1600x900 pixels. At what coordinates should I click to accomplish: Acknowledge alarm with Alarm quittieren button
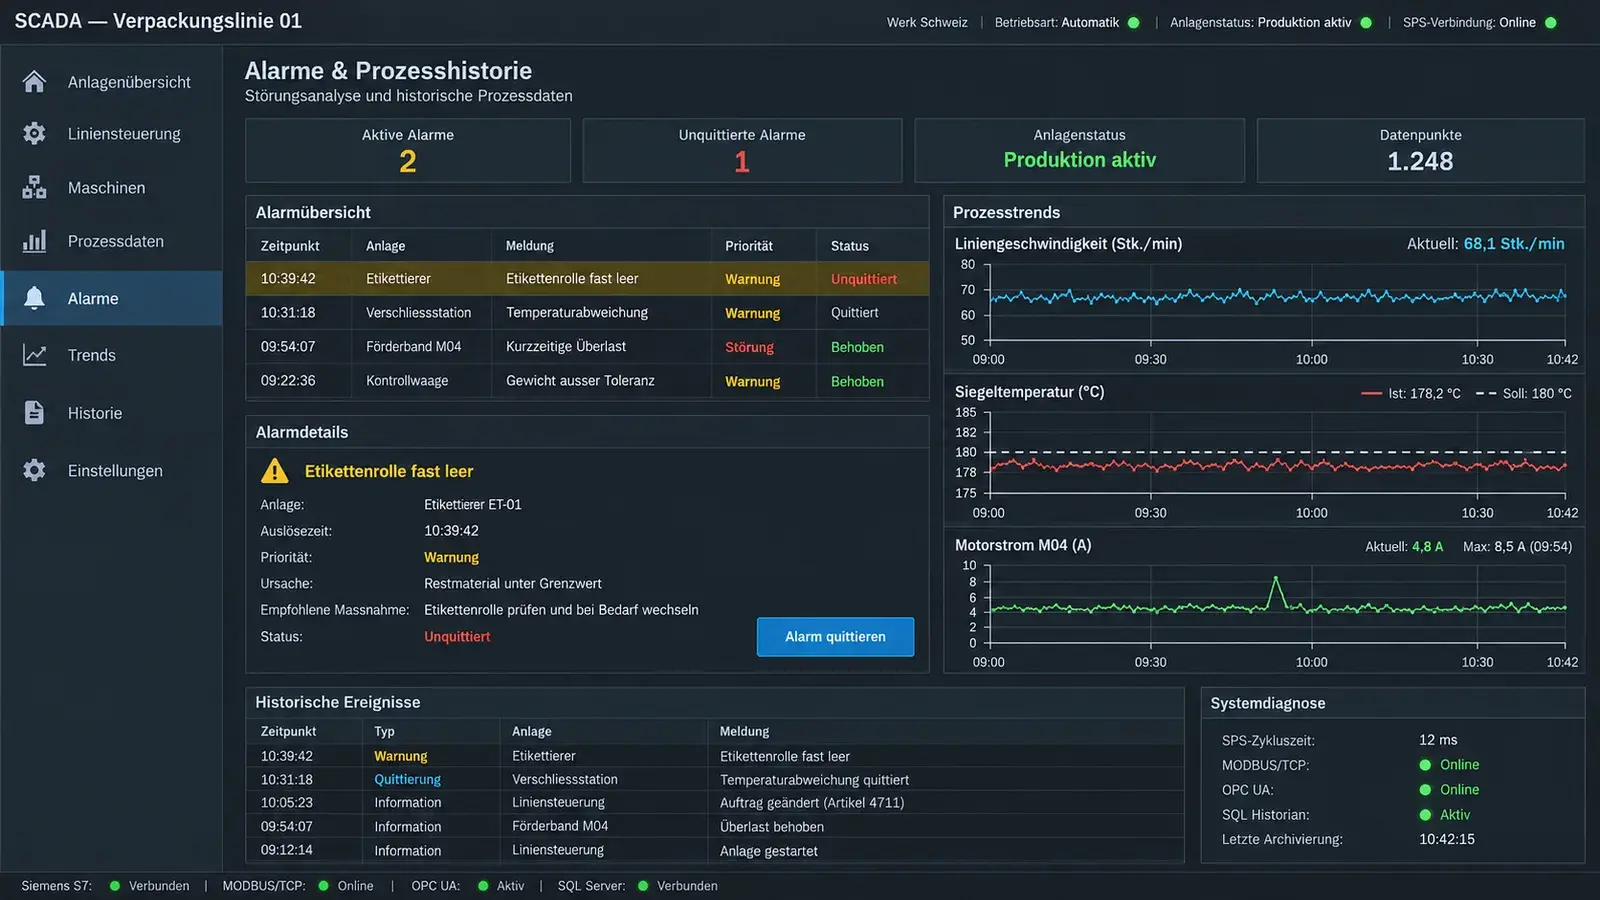(x=835, y=637)
